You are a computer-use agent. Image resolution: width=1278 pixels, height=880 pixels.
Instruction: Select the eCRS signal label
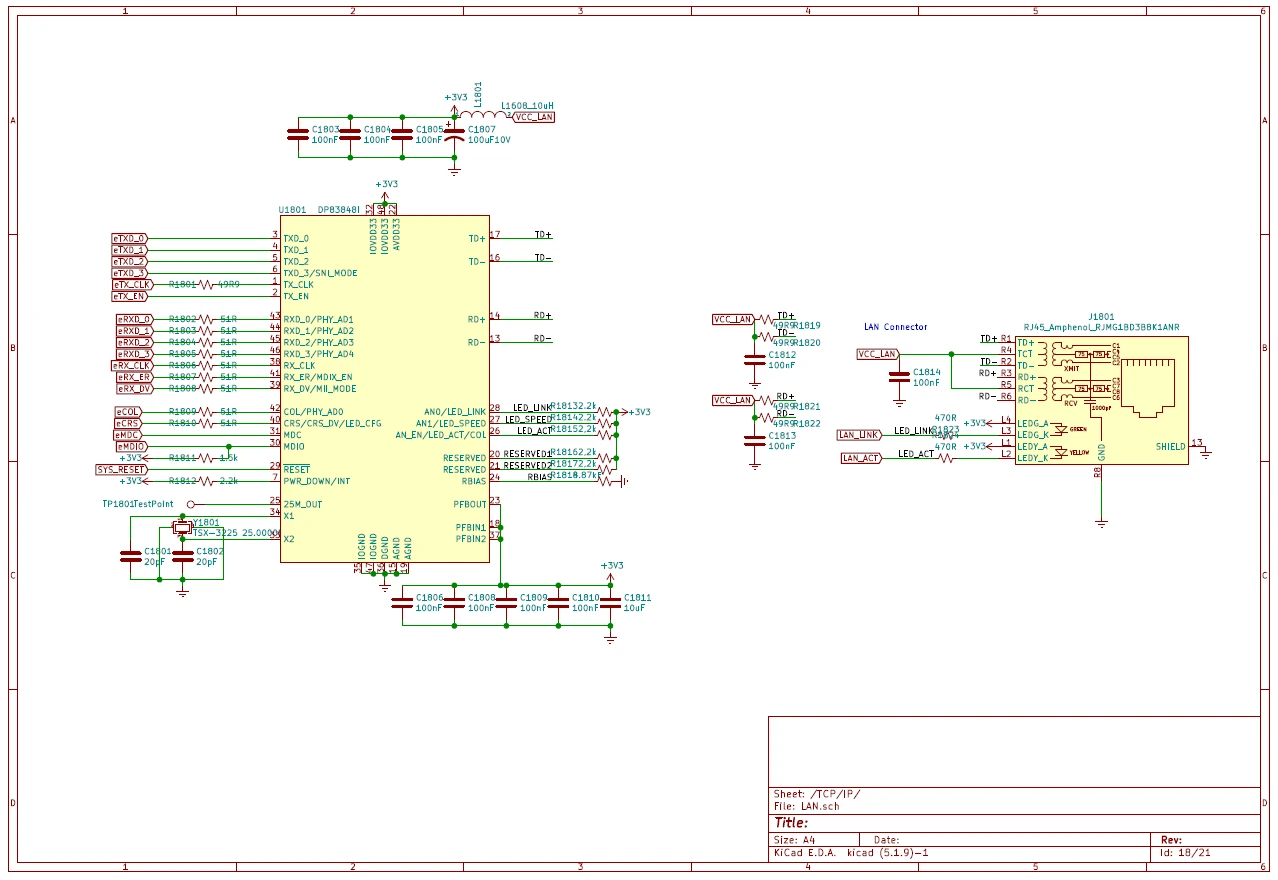coord(128,423)
